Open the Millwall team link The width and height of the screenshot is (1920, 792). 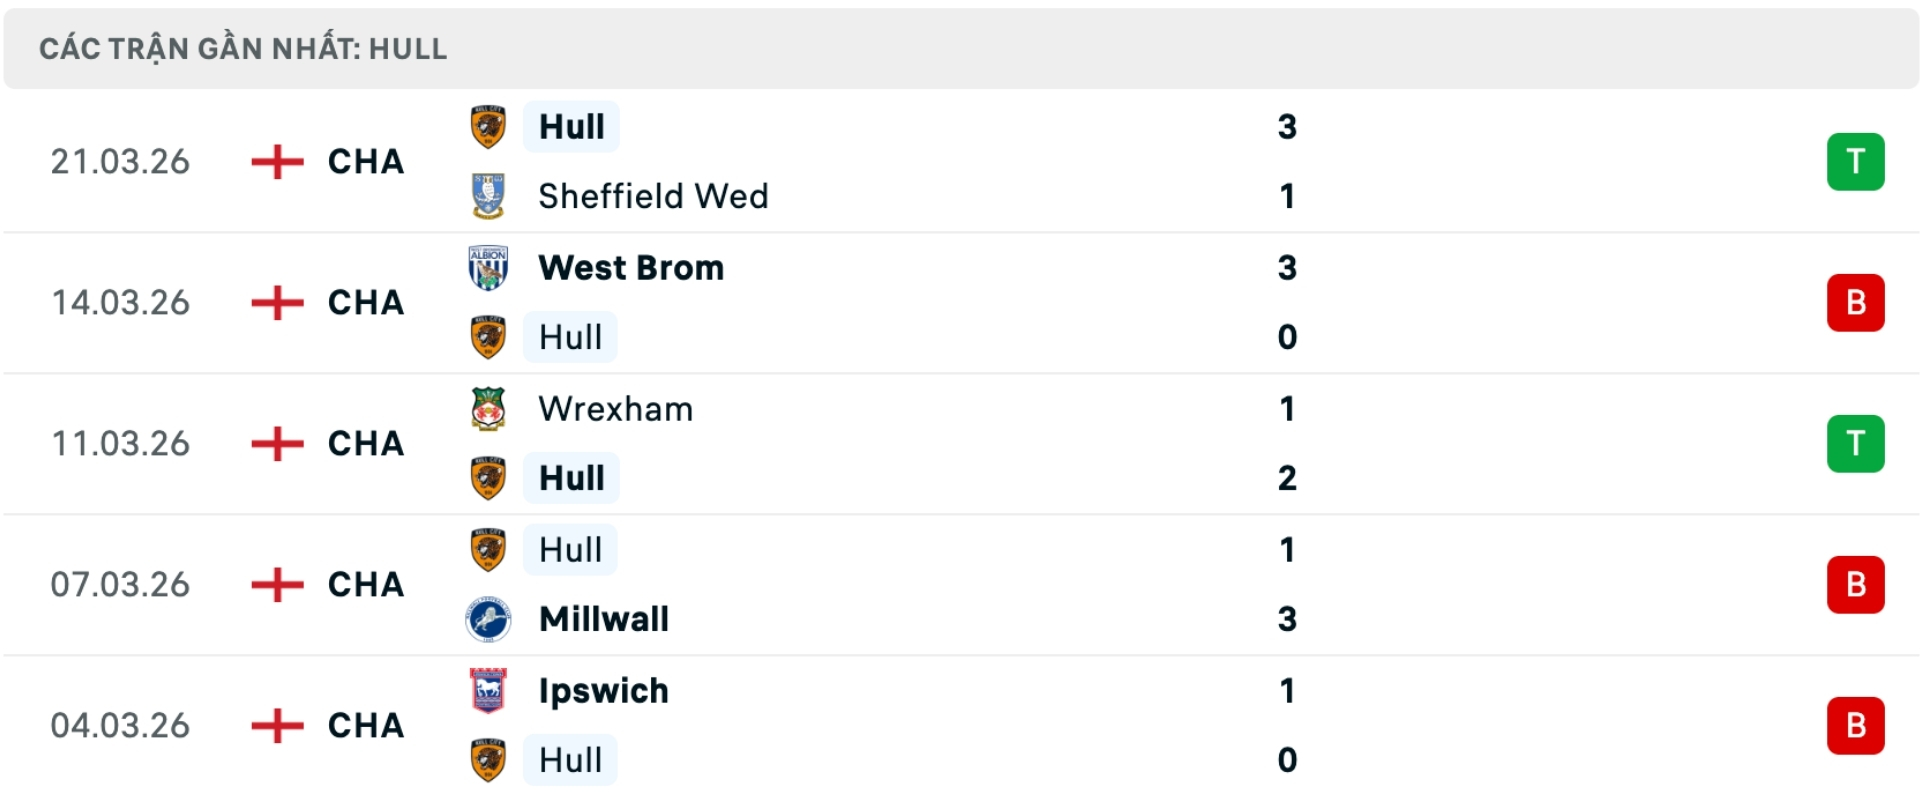click(604, 619)
